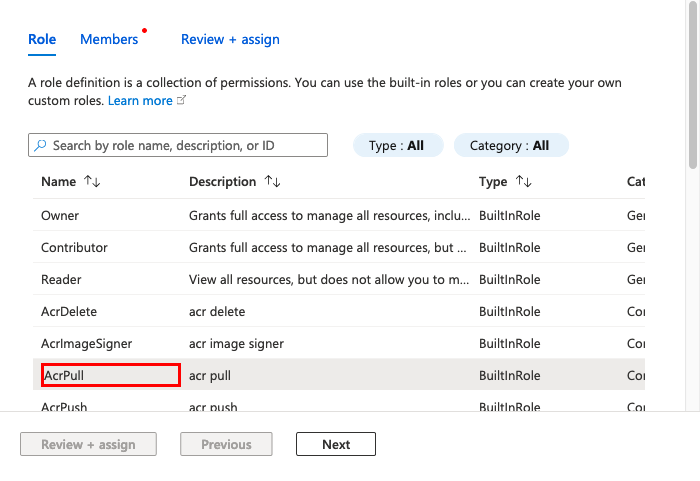Viewport: 700px width, 481px height.
Task: Open the Type filter dropdown
Action: pos(396,146)
